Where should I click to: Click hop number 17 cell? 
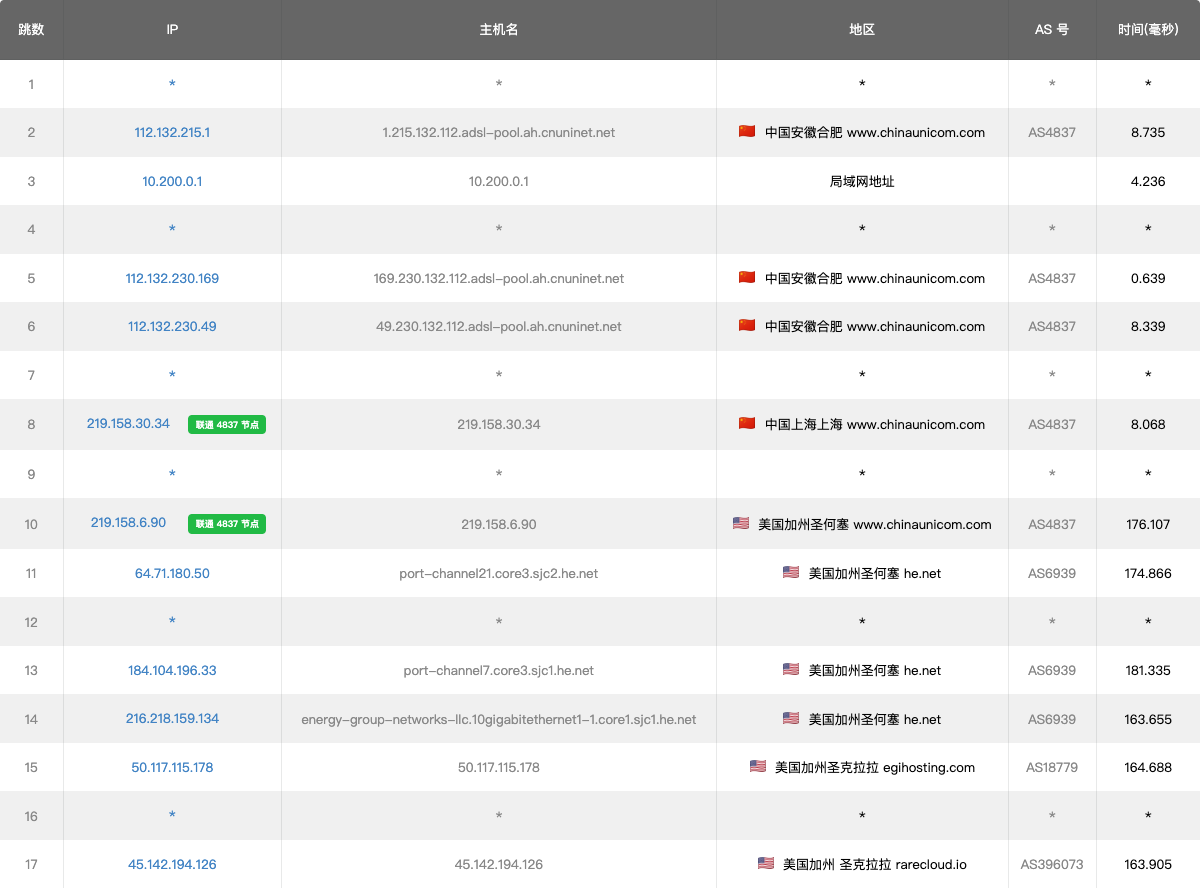point(31,864)
